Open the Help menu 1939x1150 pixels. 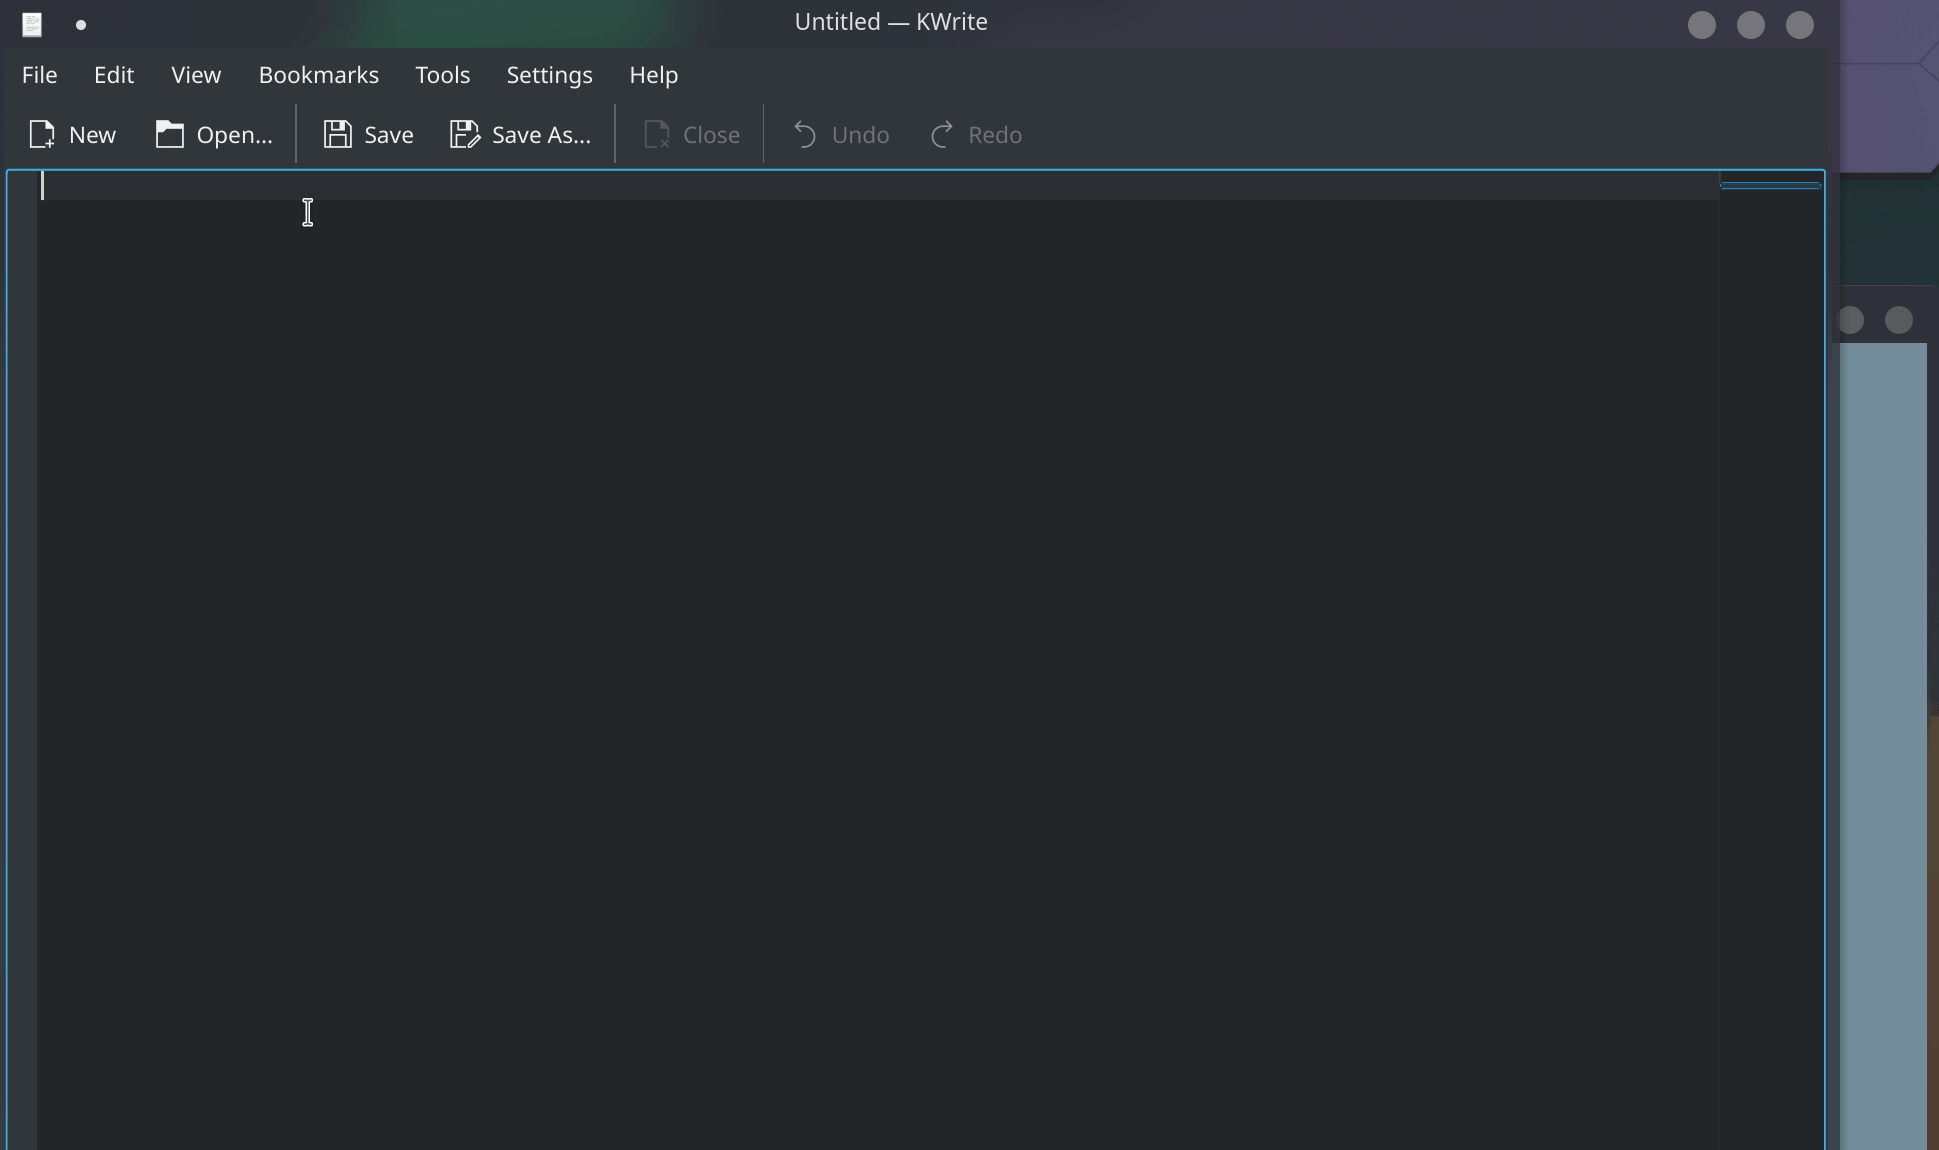653,75
